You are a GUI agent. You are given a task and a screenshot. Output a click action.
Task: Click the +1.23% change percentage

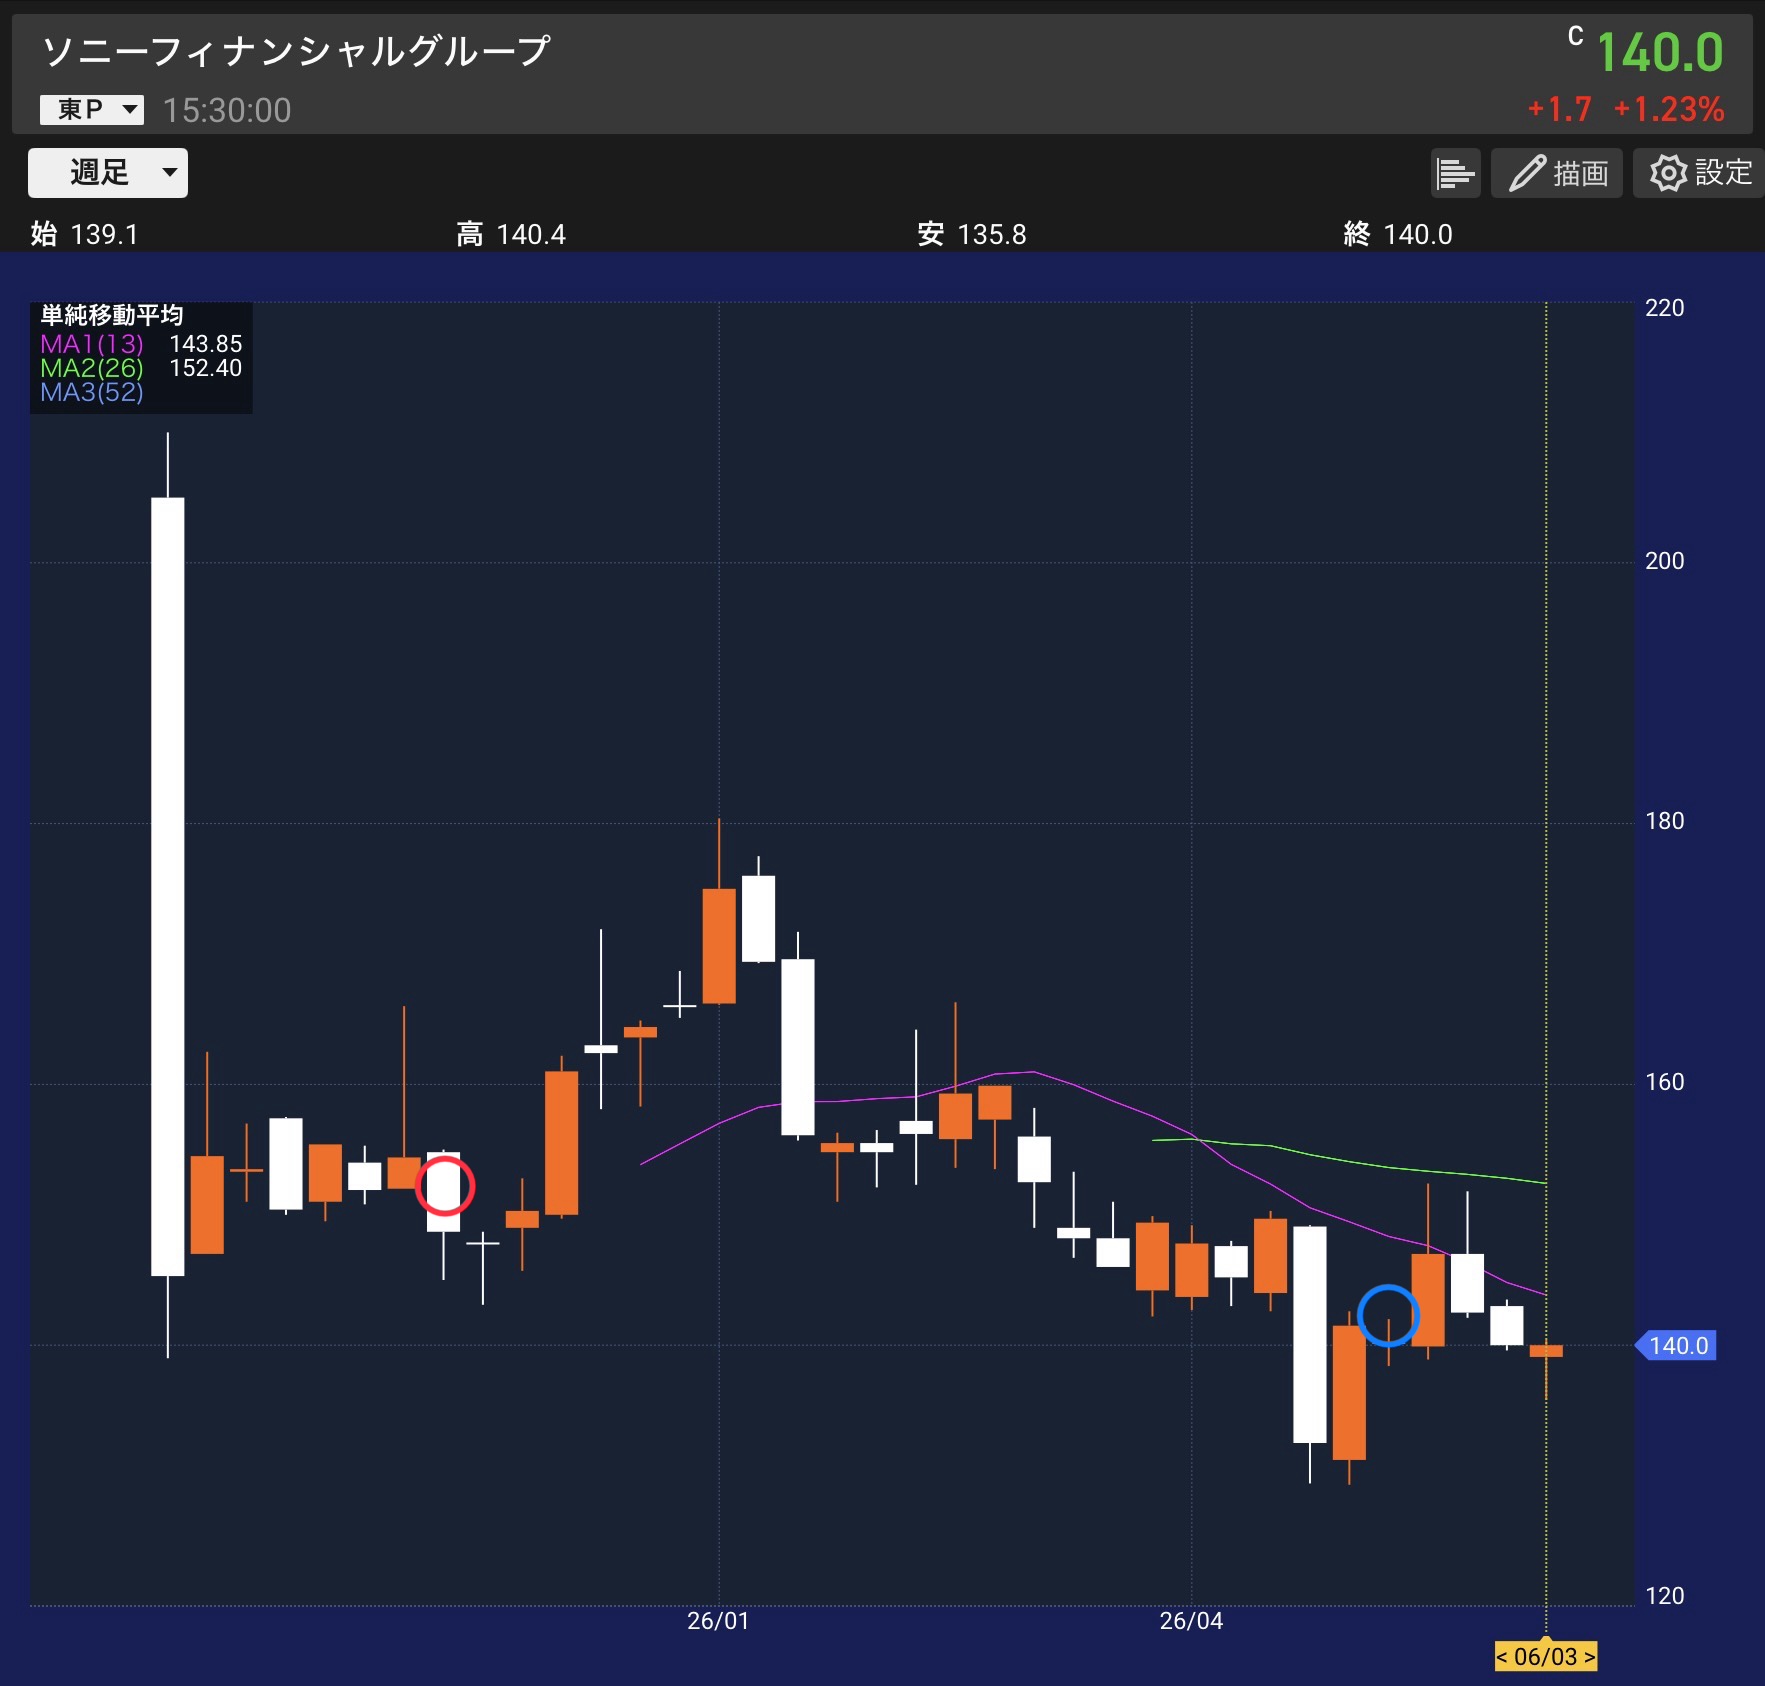[1669, 109]
